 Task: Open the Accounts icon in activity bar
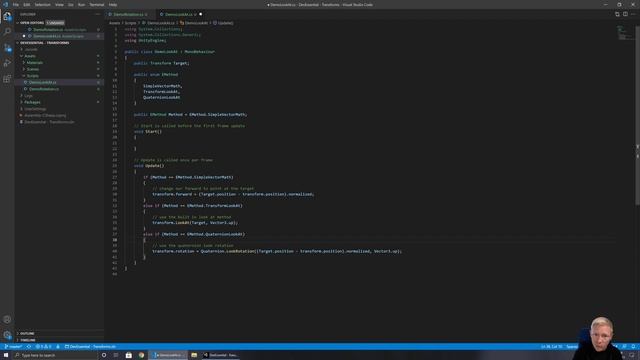point(7,320)
